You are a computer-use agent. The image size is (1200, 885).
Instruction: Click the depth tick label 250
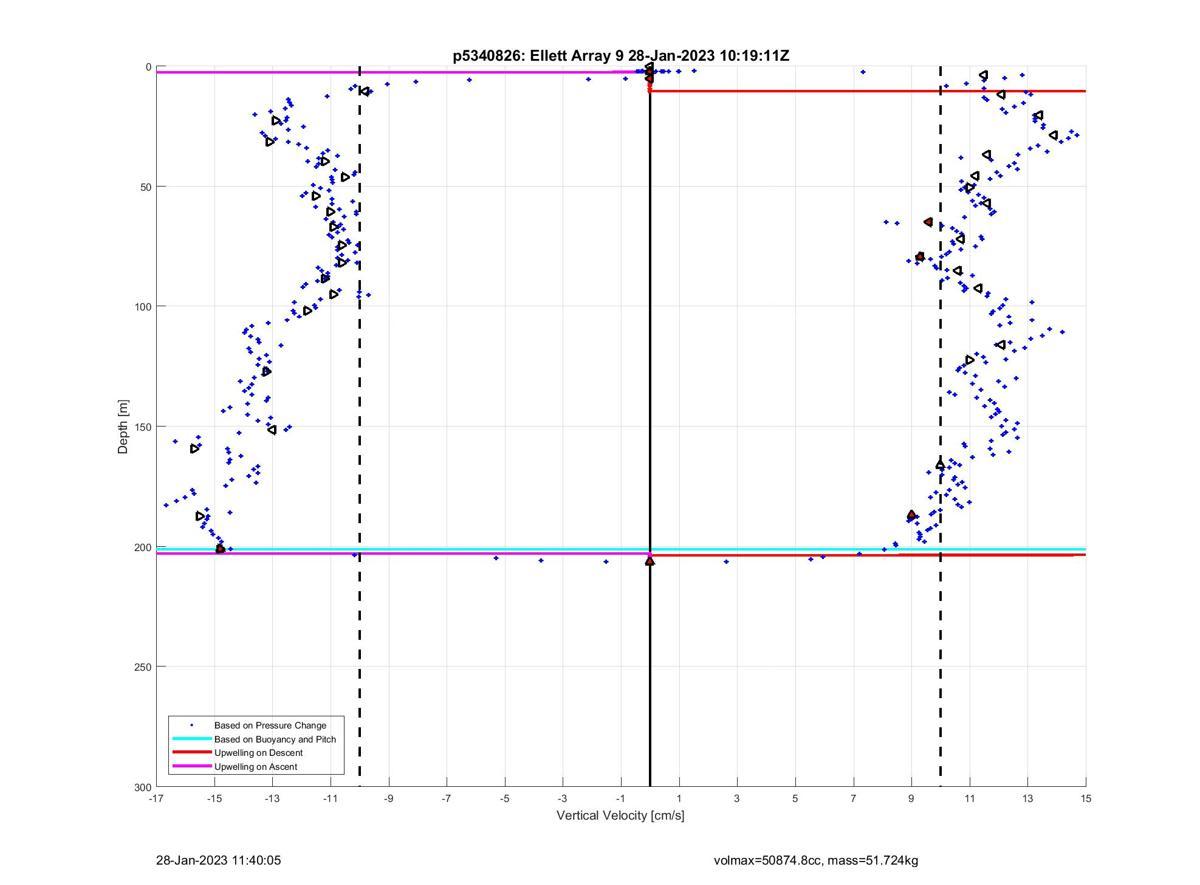[142, 667]
